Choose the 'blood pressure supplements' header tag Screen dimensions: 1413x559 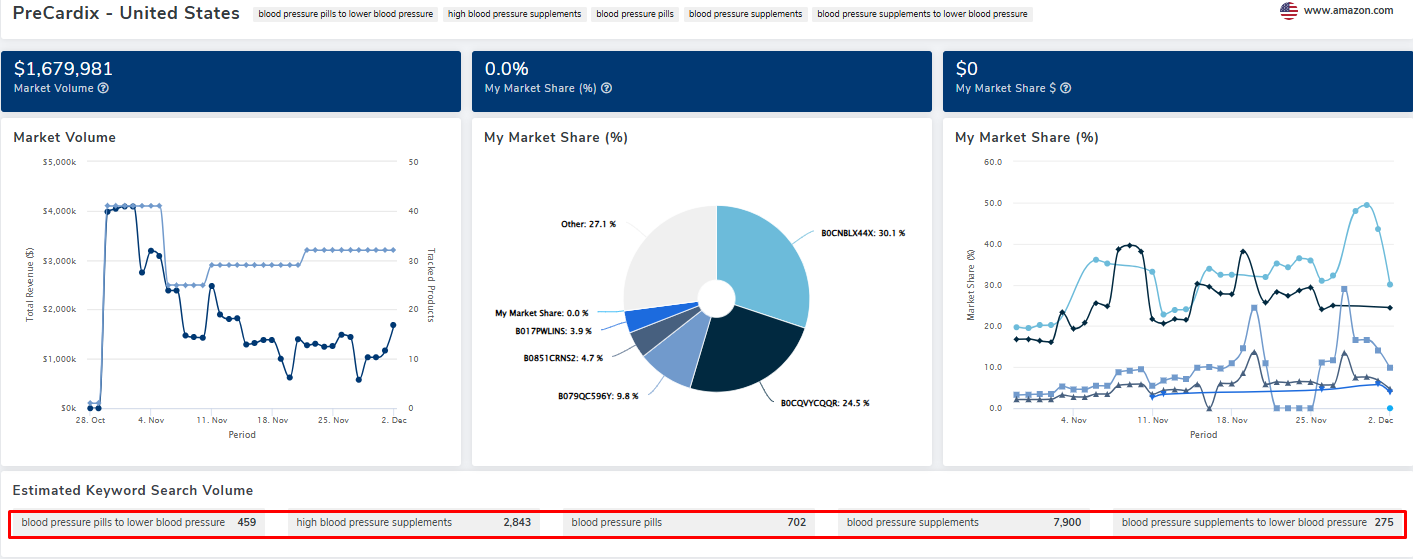click(x=745, y=14)
